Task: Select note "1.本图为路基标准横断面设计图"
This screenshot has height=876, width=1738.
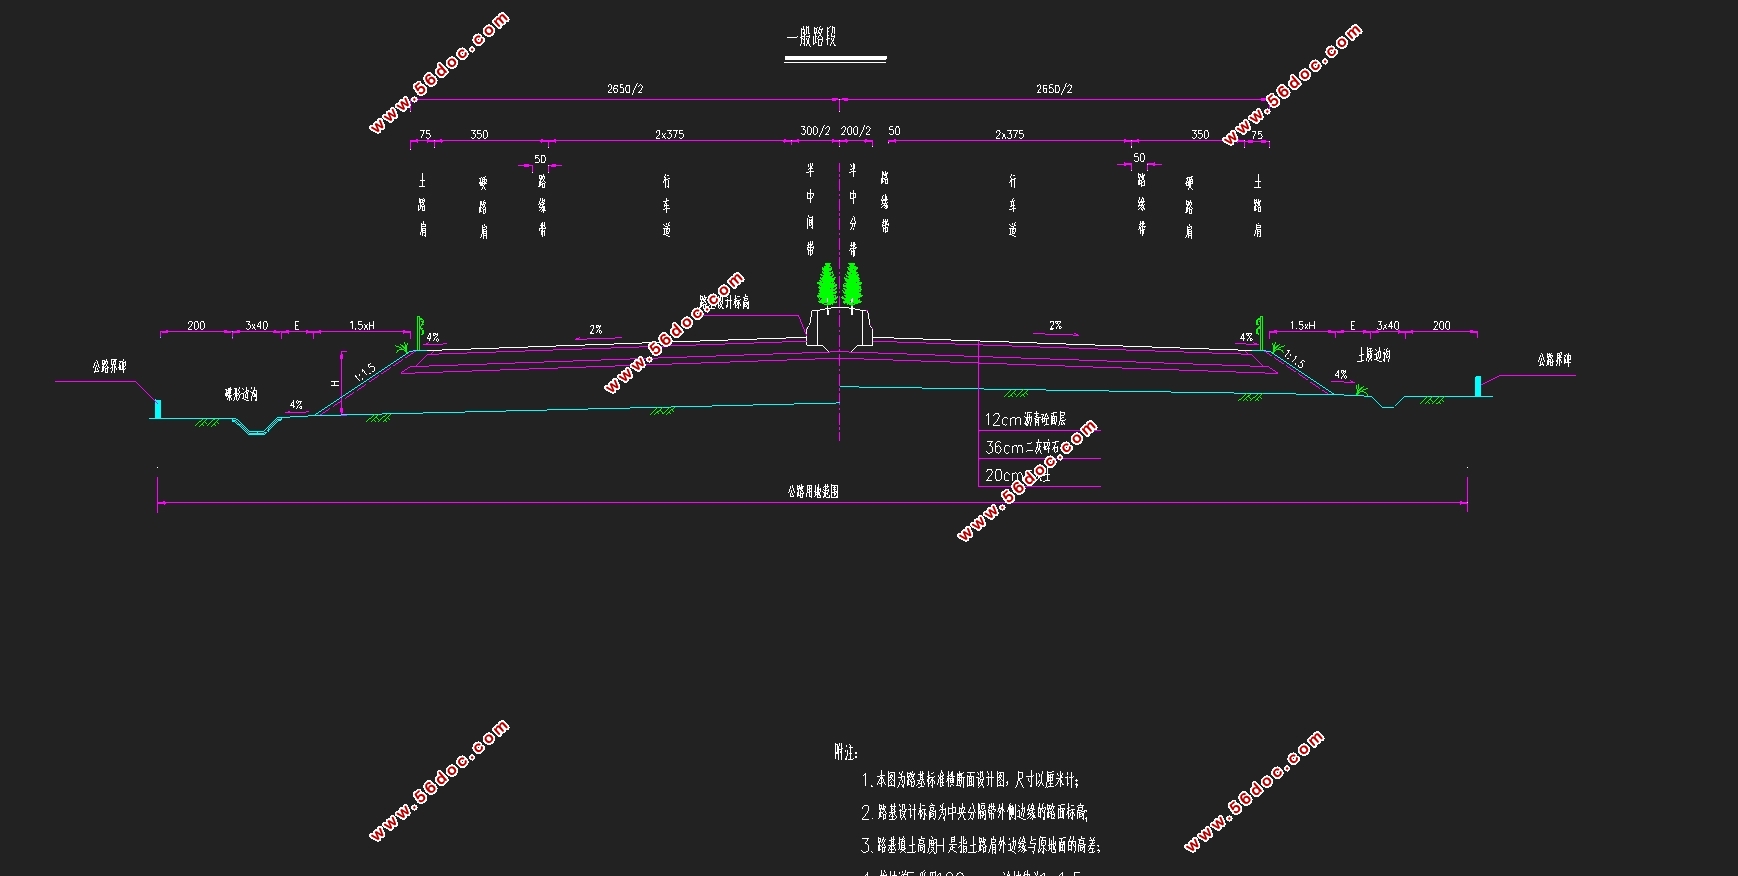Action: 970,780
